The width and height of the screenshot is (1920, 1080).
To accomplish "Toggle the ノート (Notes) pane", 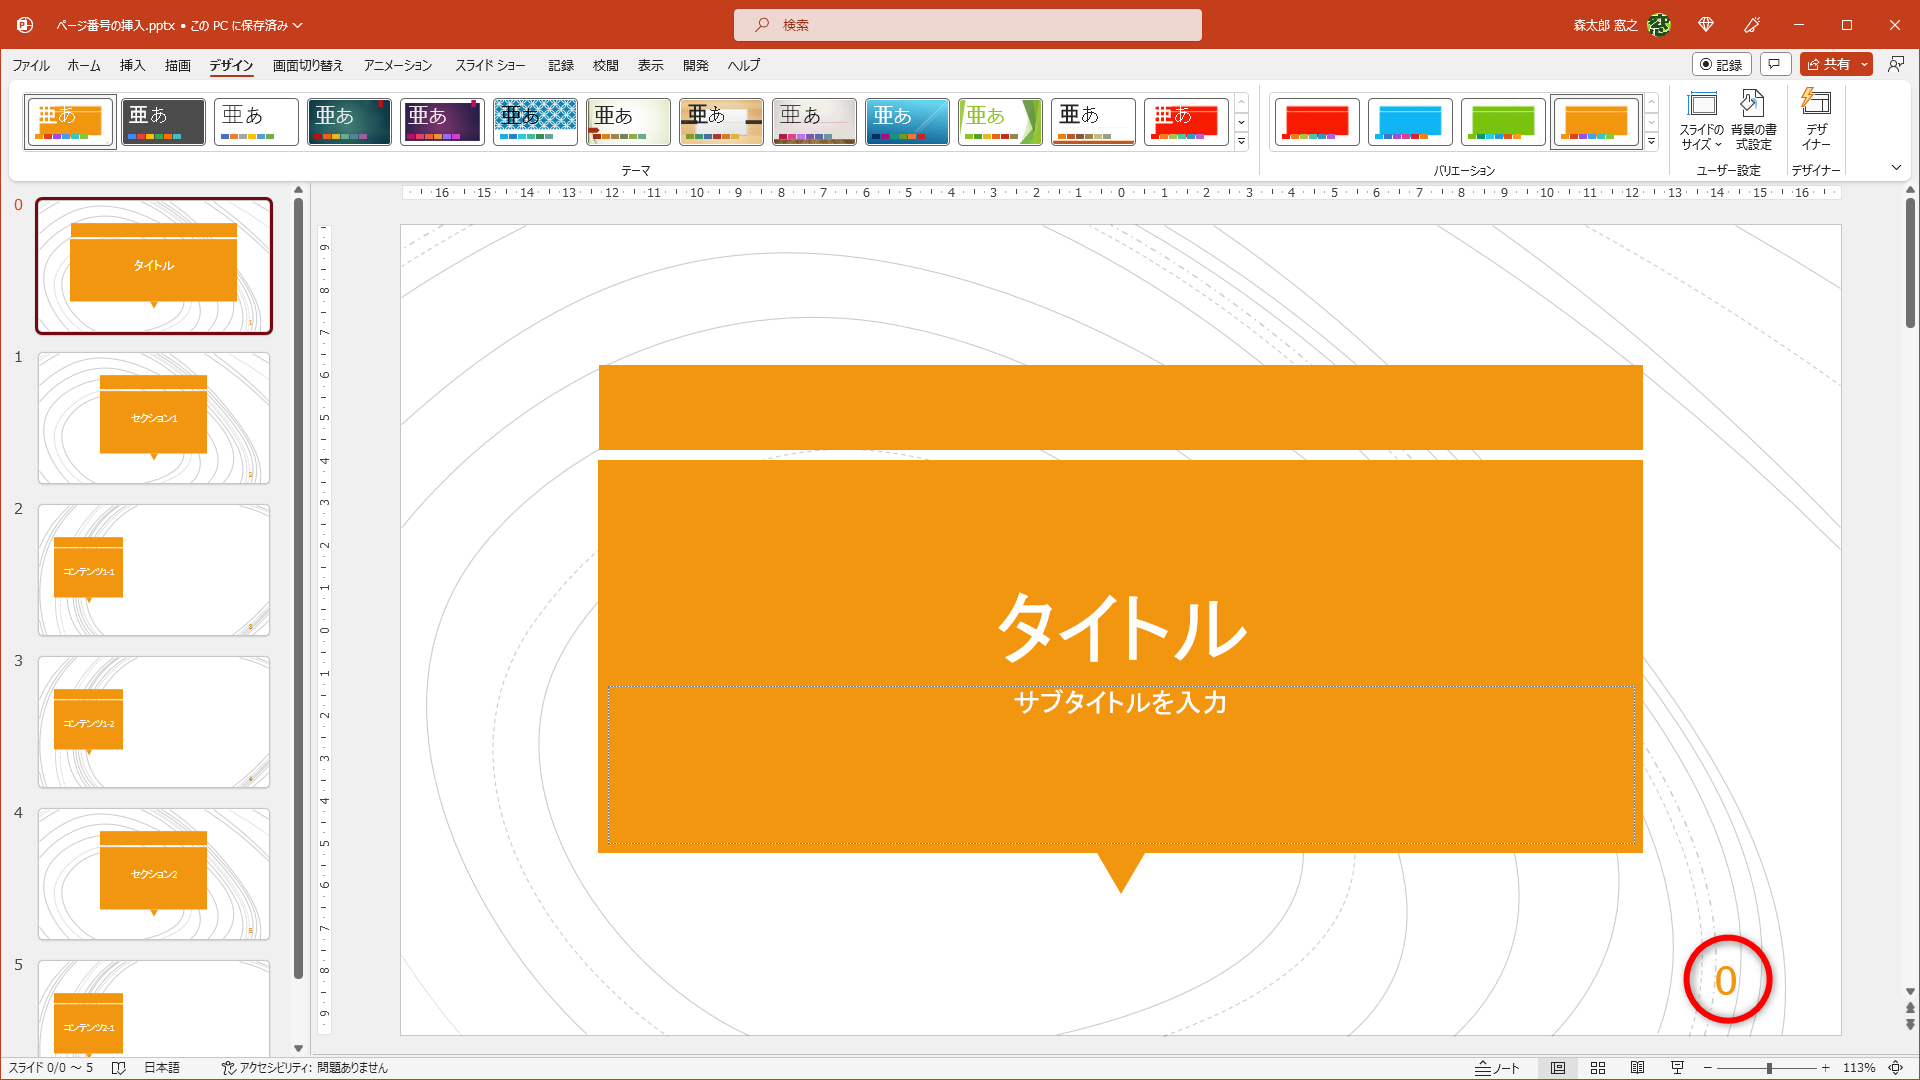I will (1496, 1067).
